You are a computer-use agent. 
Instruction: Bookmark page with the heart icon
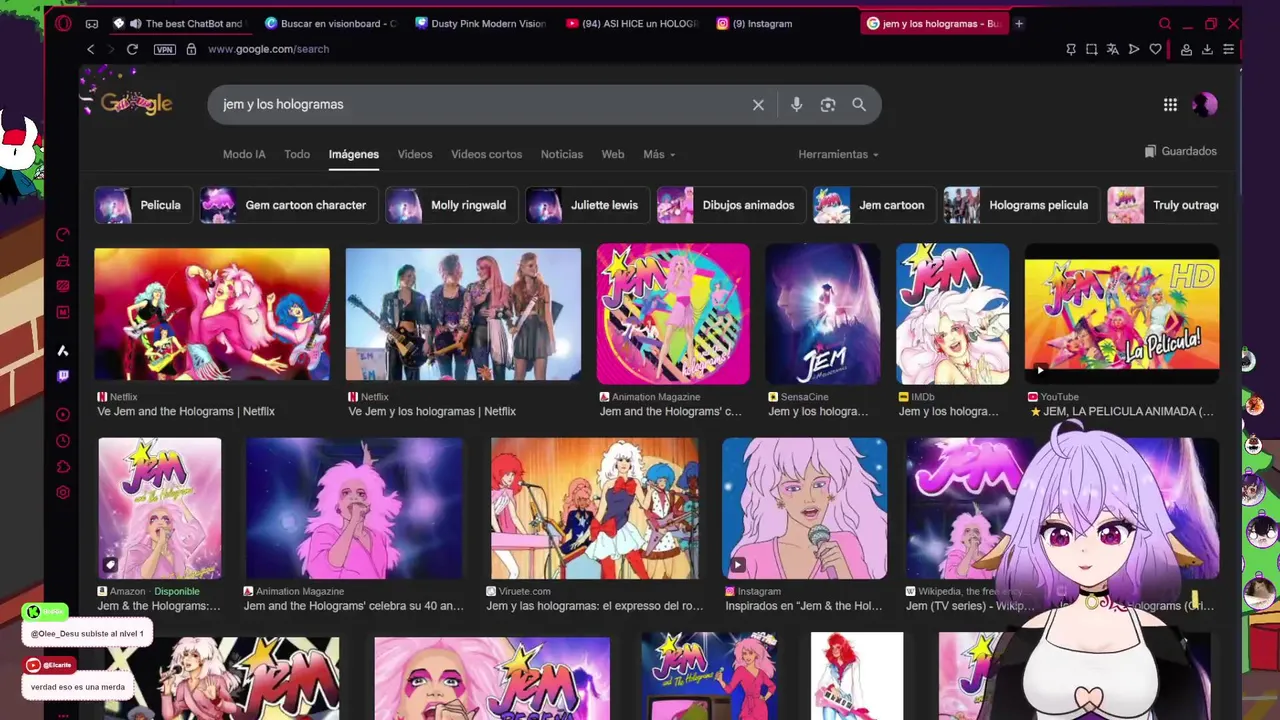point(1155,49)
